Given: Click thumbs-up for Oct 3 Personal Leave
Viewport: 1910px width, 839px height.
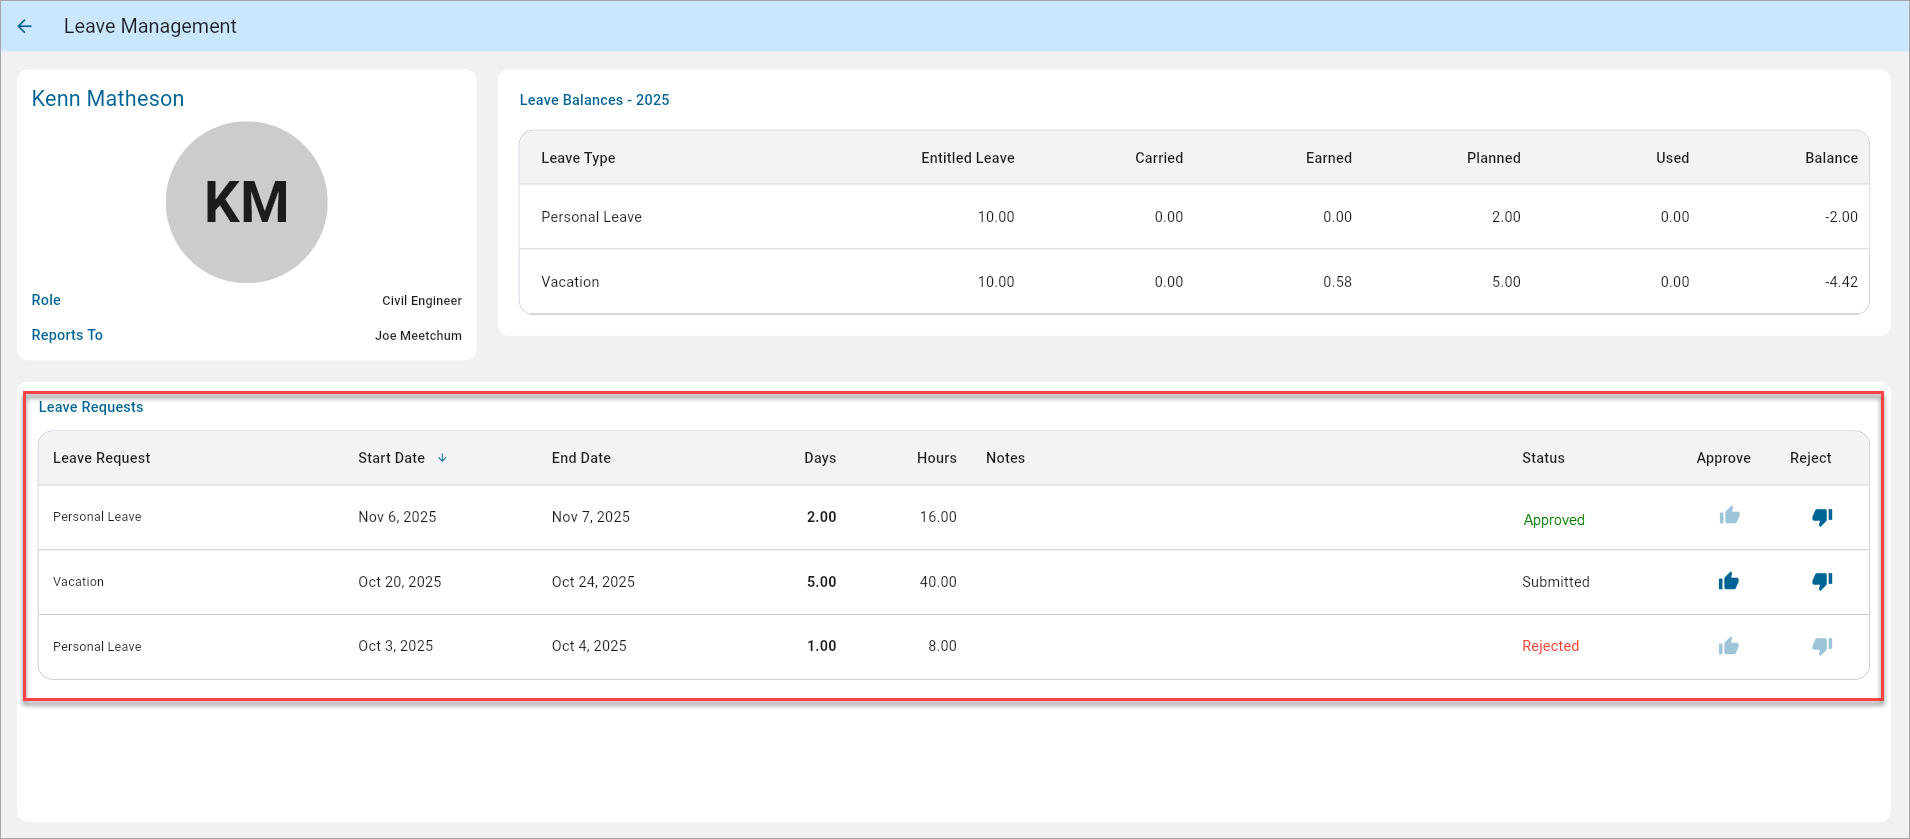Looking at the screenshot, I should click(x=1728, y=647).
